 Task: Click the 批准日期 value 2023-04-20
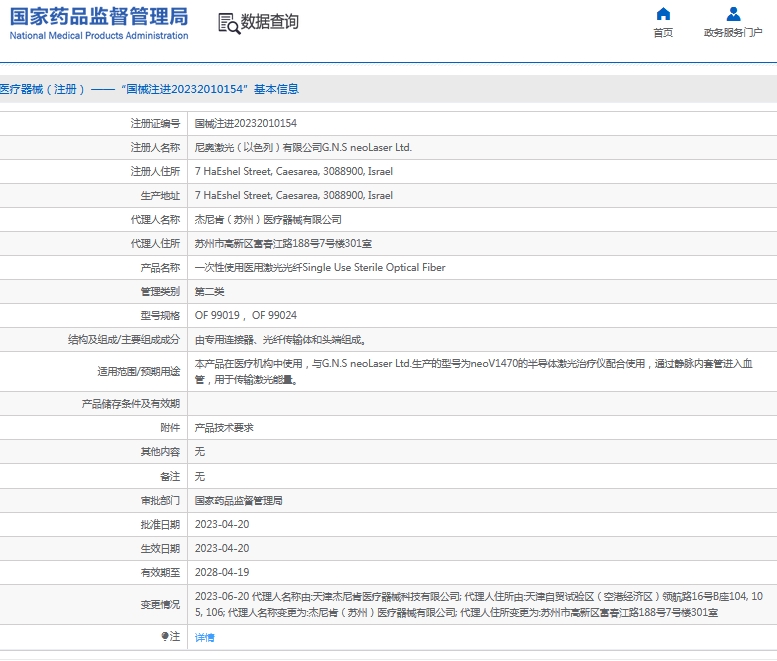222,525
